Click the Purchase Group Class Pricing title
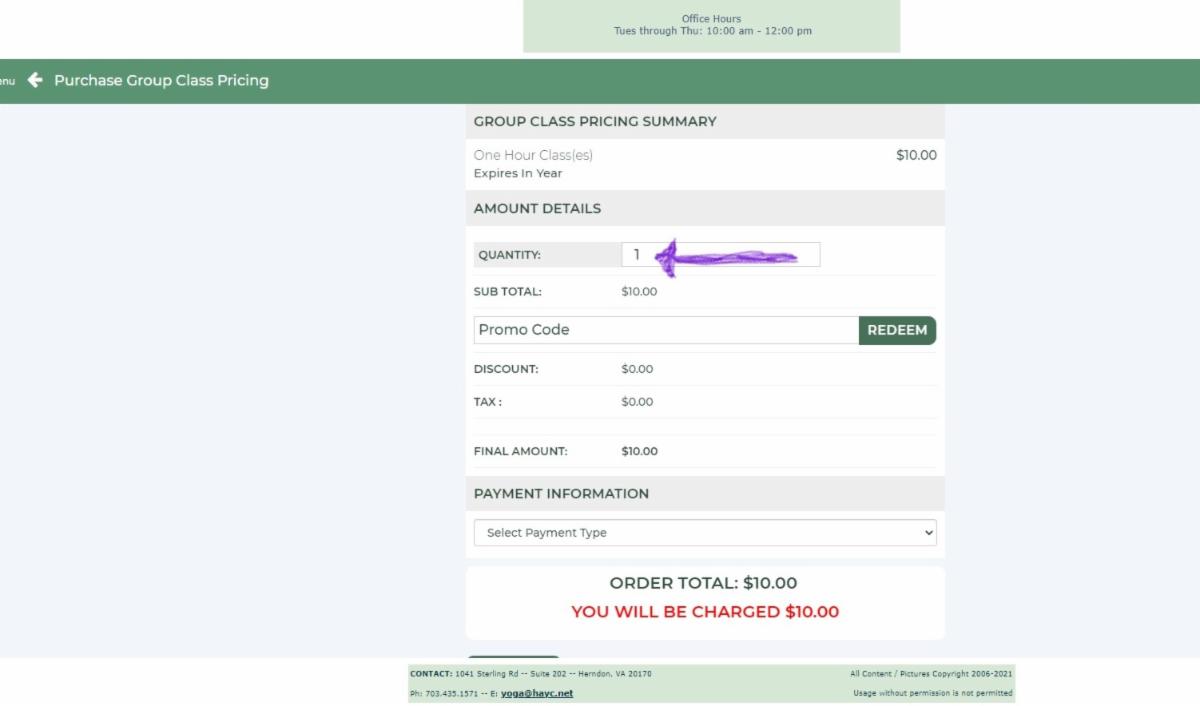1200x706 pixels. 161,80
